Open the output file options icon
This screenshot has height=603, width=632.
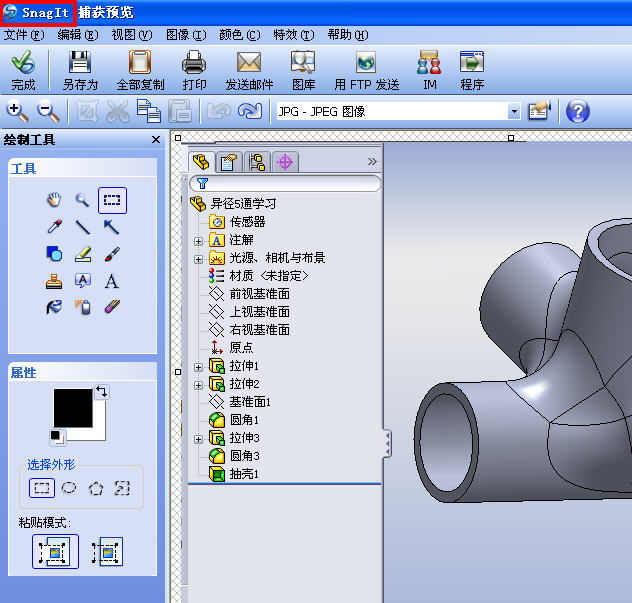[539, 111]
